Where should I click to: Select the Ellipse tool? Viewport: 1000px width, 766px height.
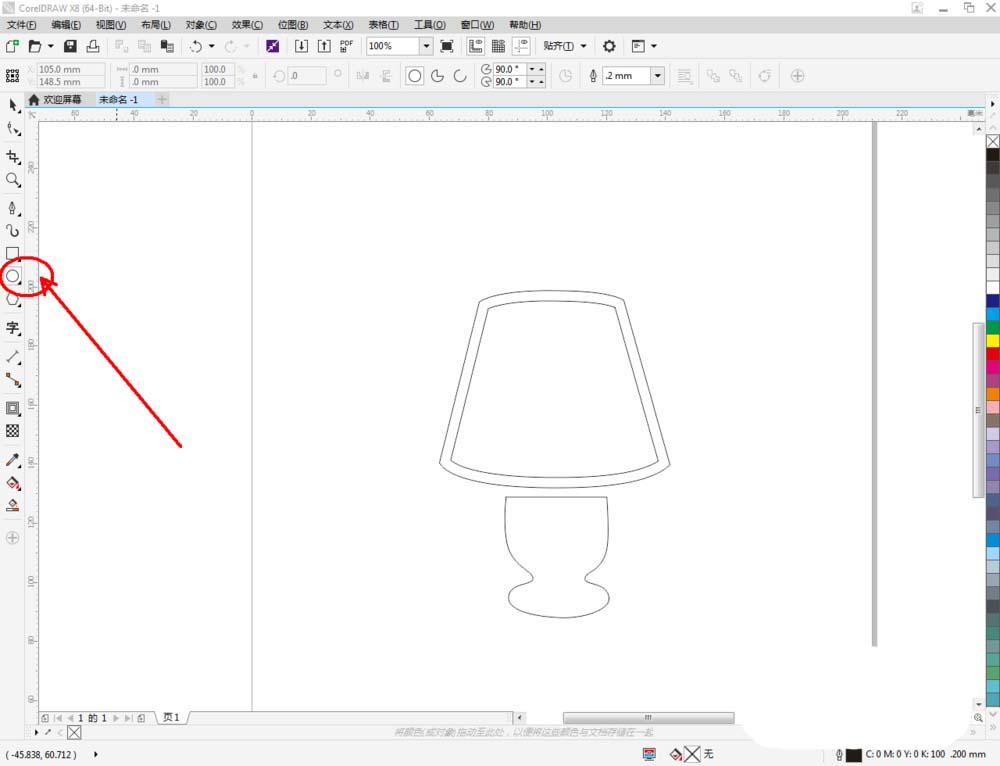pos(13,276)
